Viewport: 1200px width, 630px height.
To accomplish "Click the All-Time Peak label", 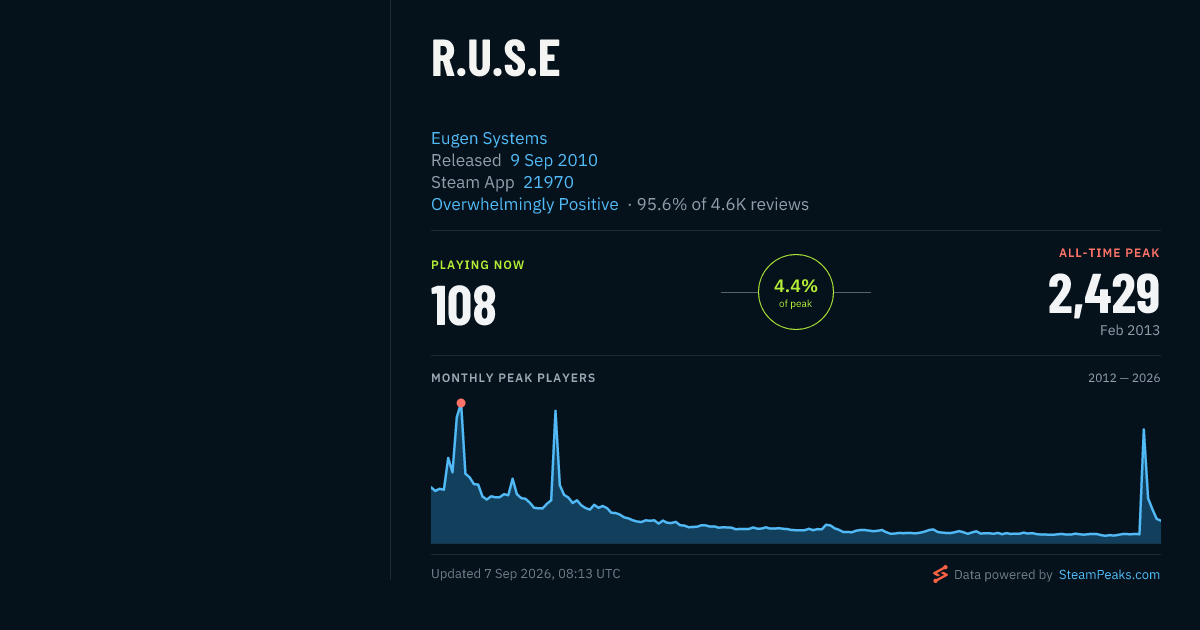I will point(1110,253).
